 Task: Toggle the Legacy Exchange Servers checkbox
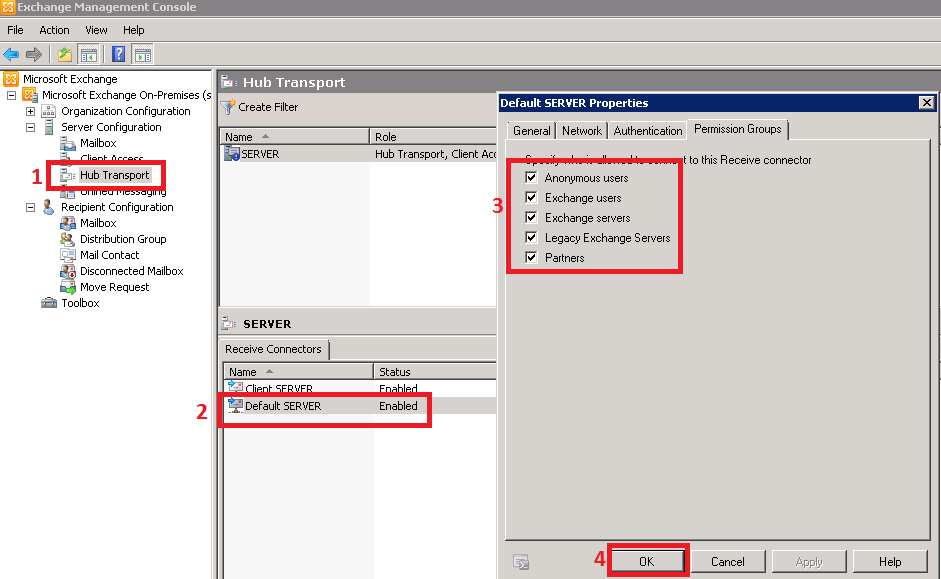(532, 238)
